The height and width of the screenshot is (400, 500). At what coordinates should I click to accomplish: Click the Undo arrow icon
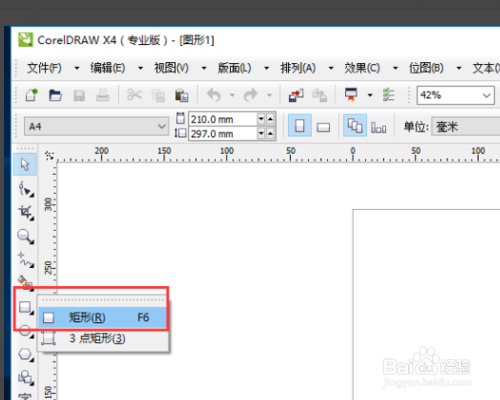pyautogui.click(x=214, y=95)
